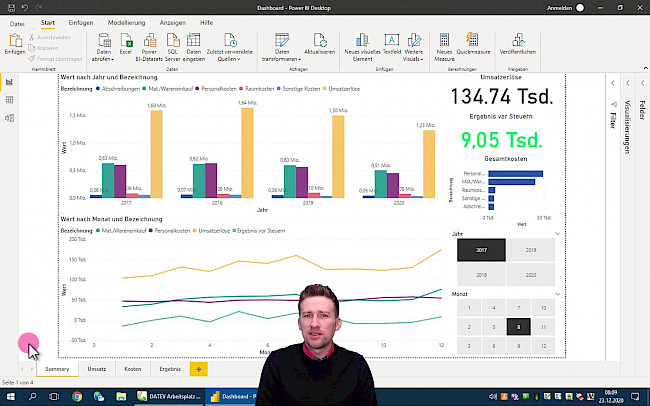Screen dimensions: 650x406
Task: Open the Daten transformieren dropdown
Action: point(282,47)
